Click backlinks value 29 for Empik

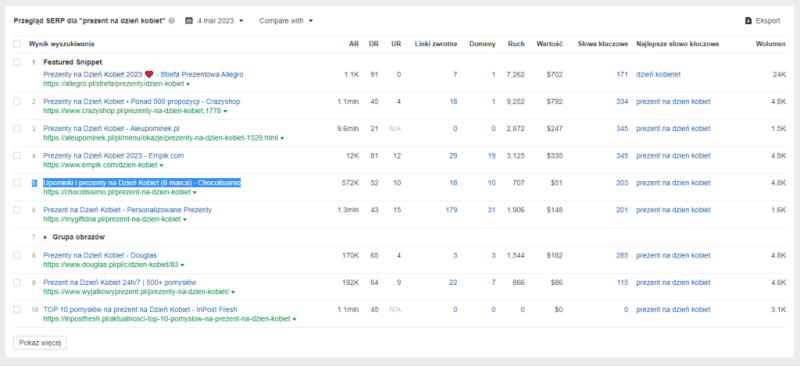(x=453, y=156)
